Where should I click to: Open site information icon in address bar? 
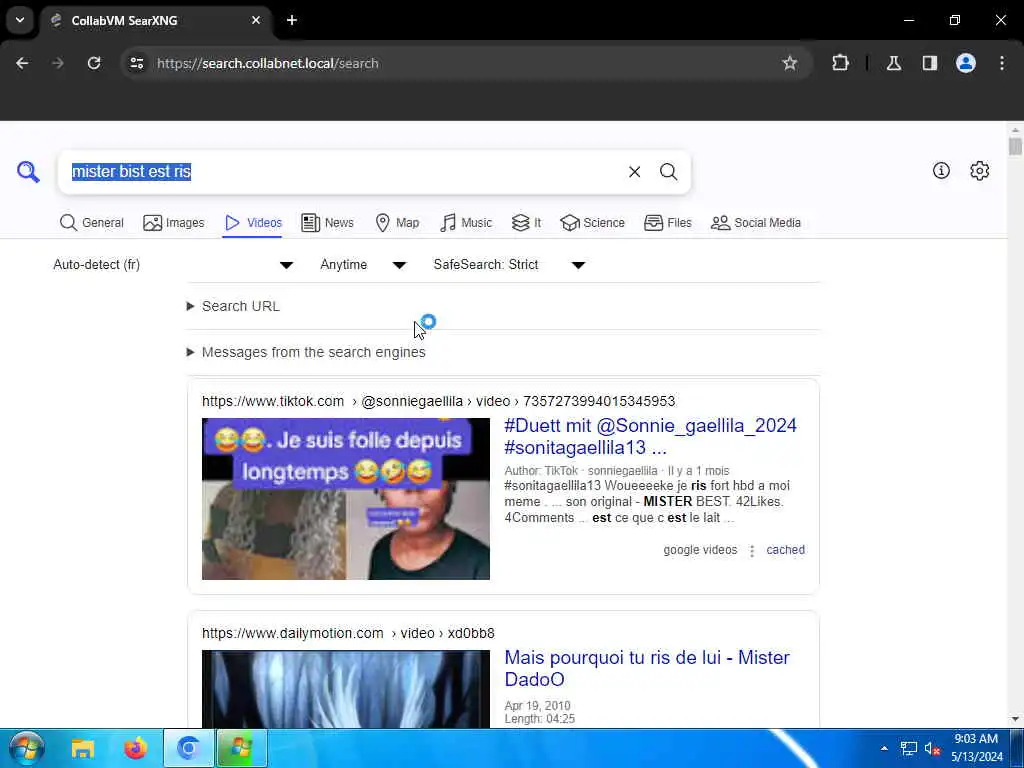pyautogui.click(x=136, y=63)
